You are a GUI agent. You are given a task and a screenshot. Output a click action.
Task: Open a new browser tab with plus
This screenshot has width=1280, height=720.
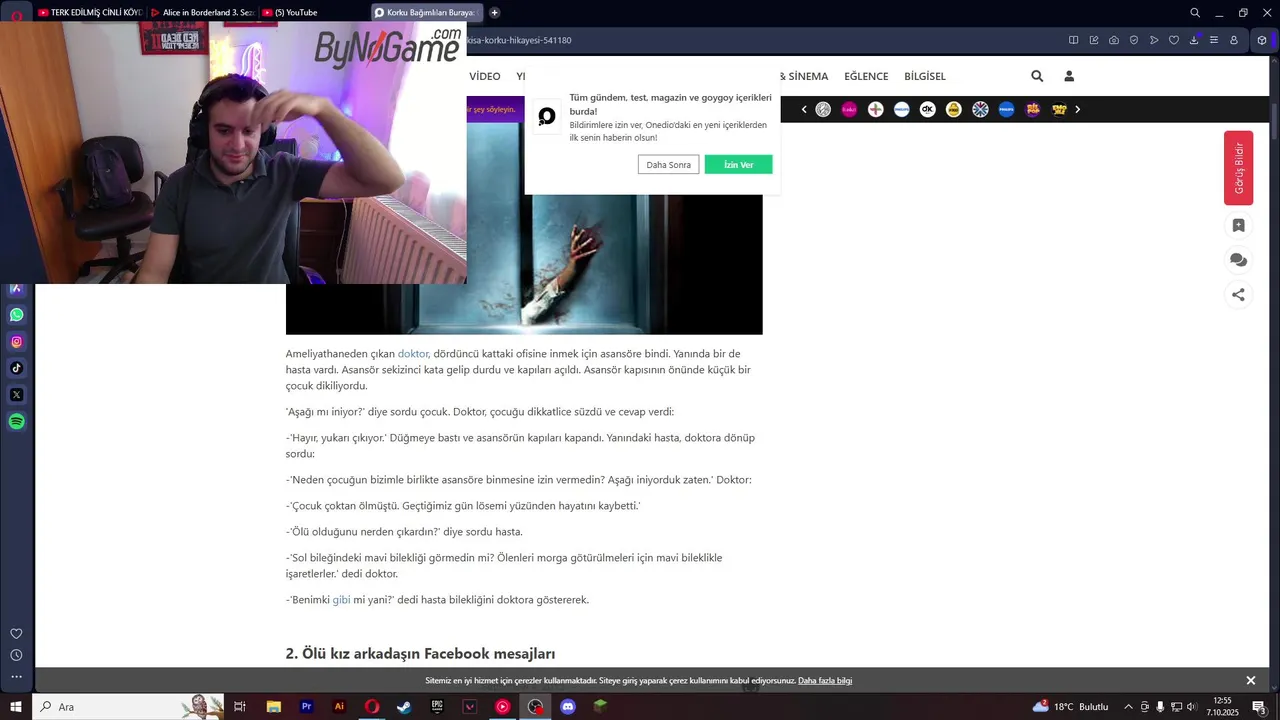coord(494,13)
